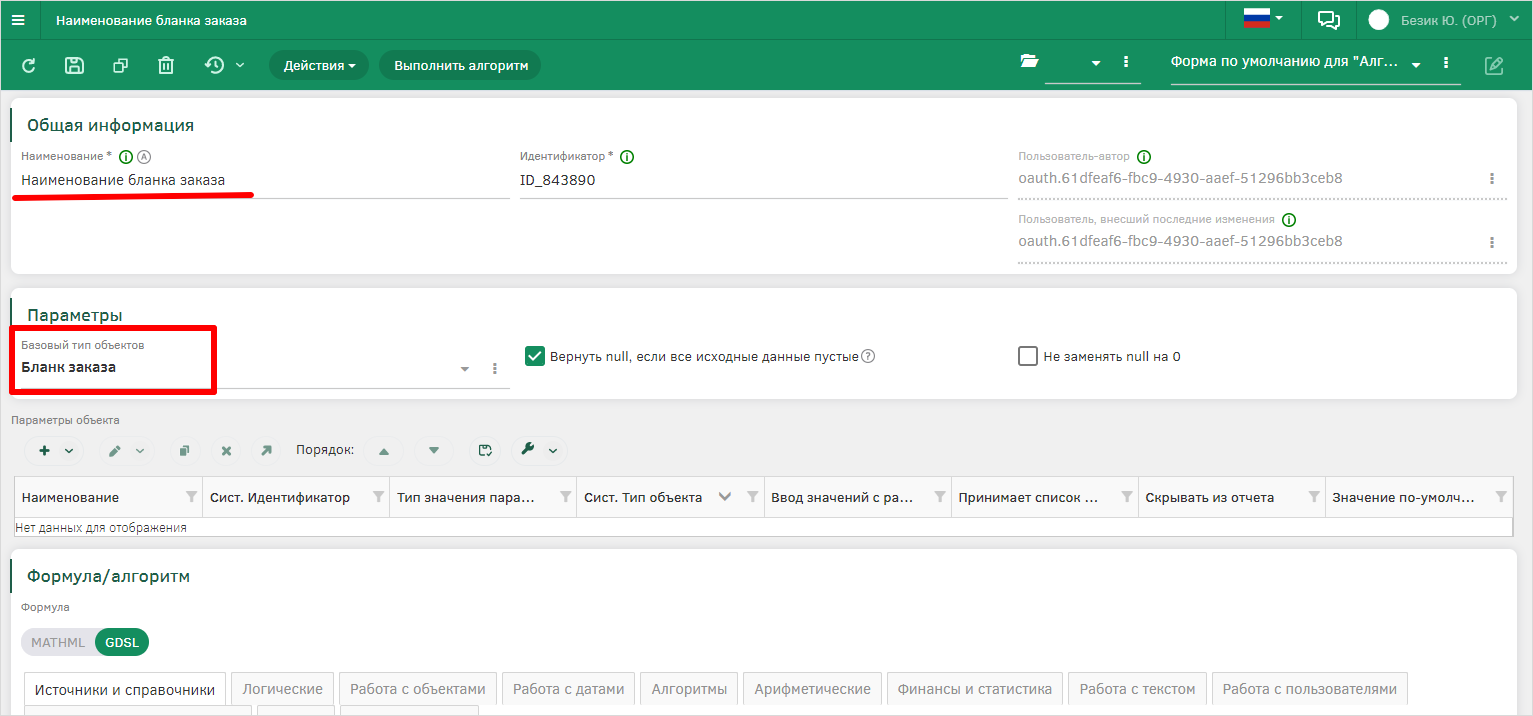Open the Логические tab
Viewport: 1533px width, 716px height.
(283, 689)
